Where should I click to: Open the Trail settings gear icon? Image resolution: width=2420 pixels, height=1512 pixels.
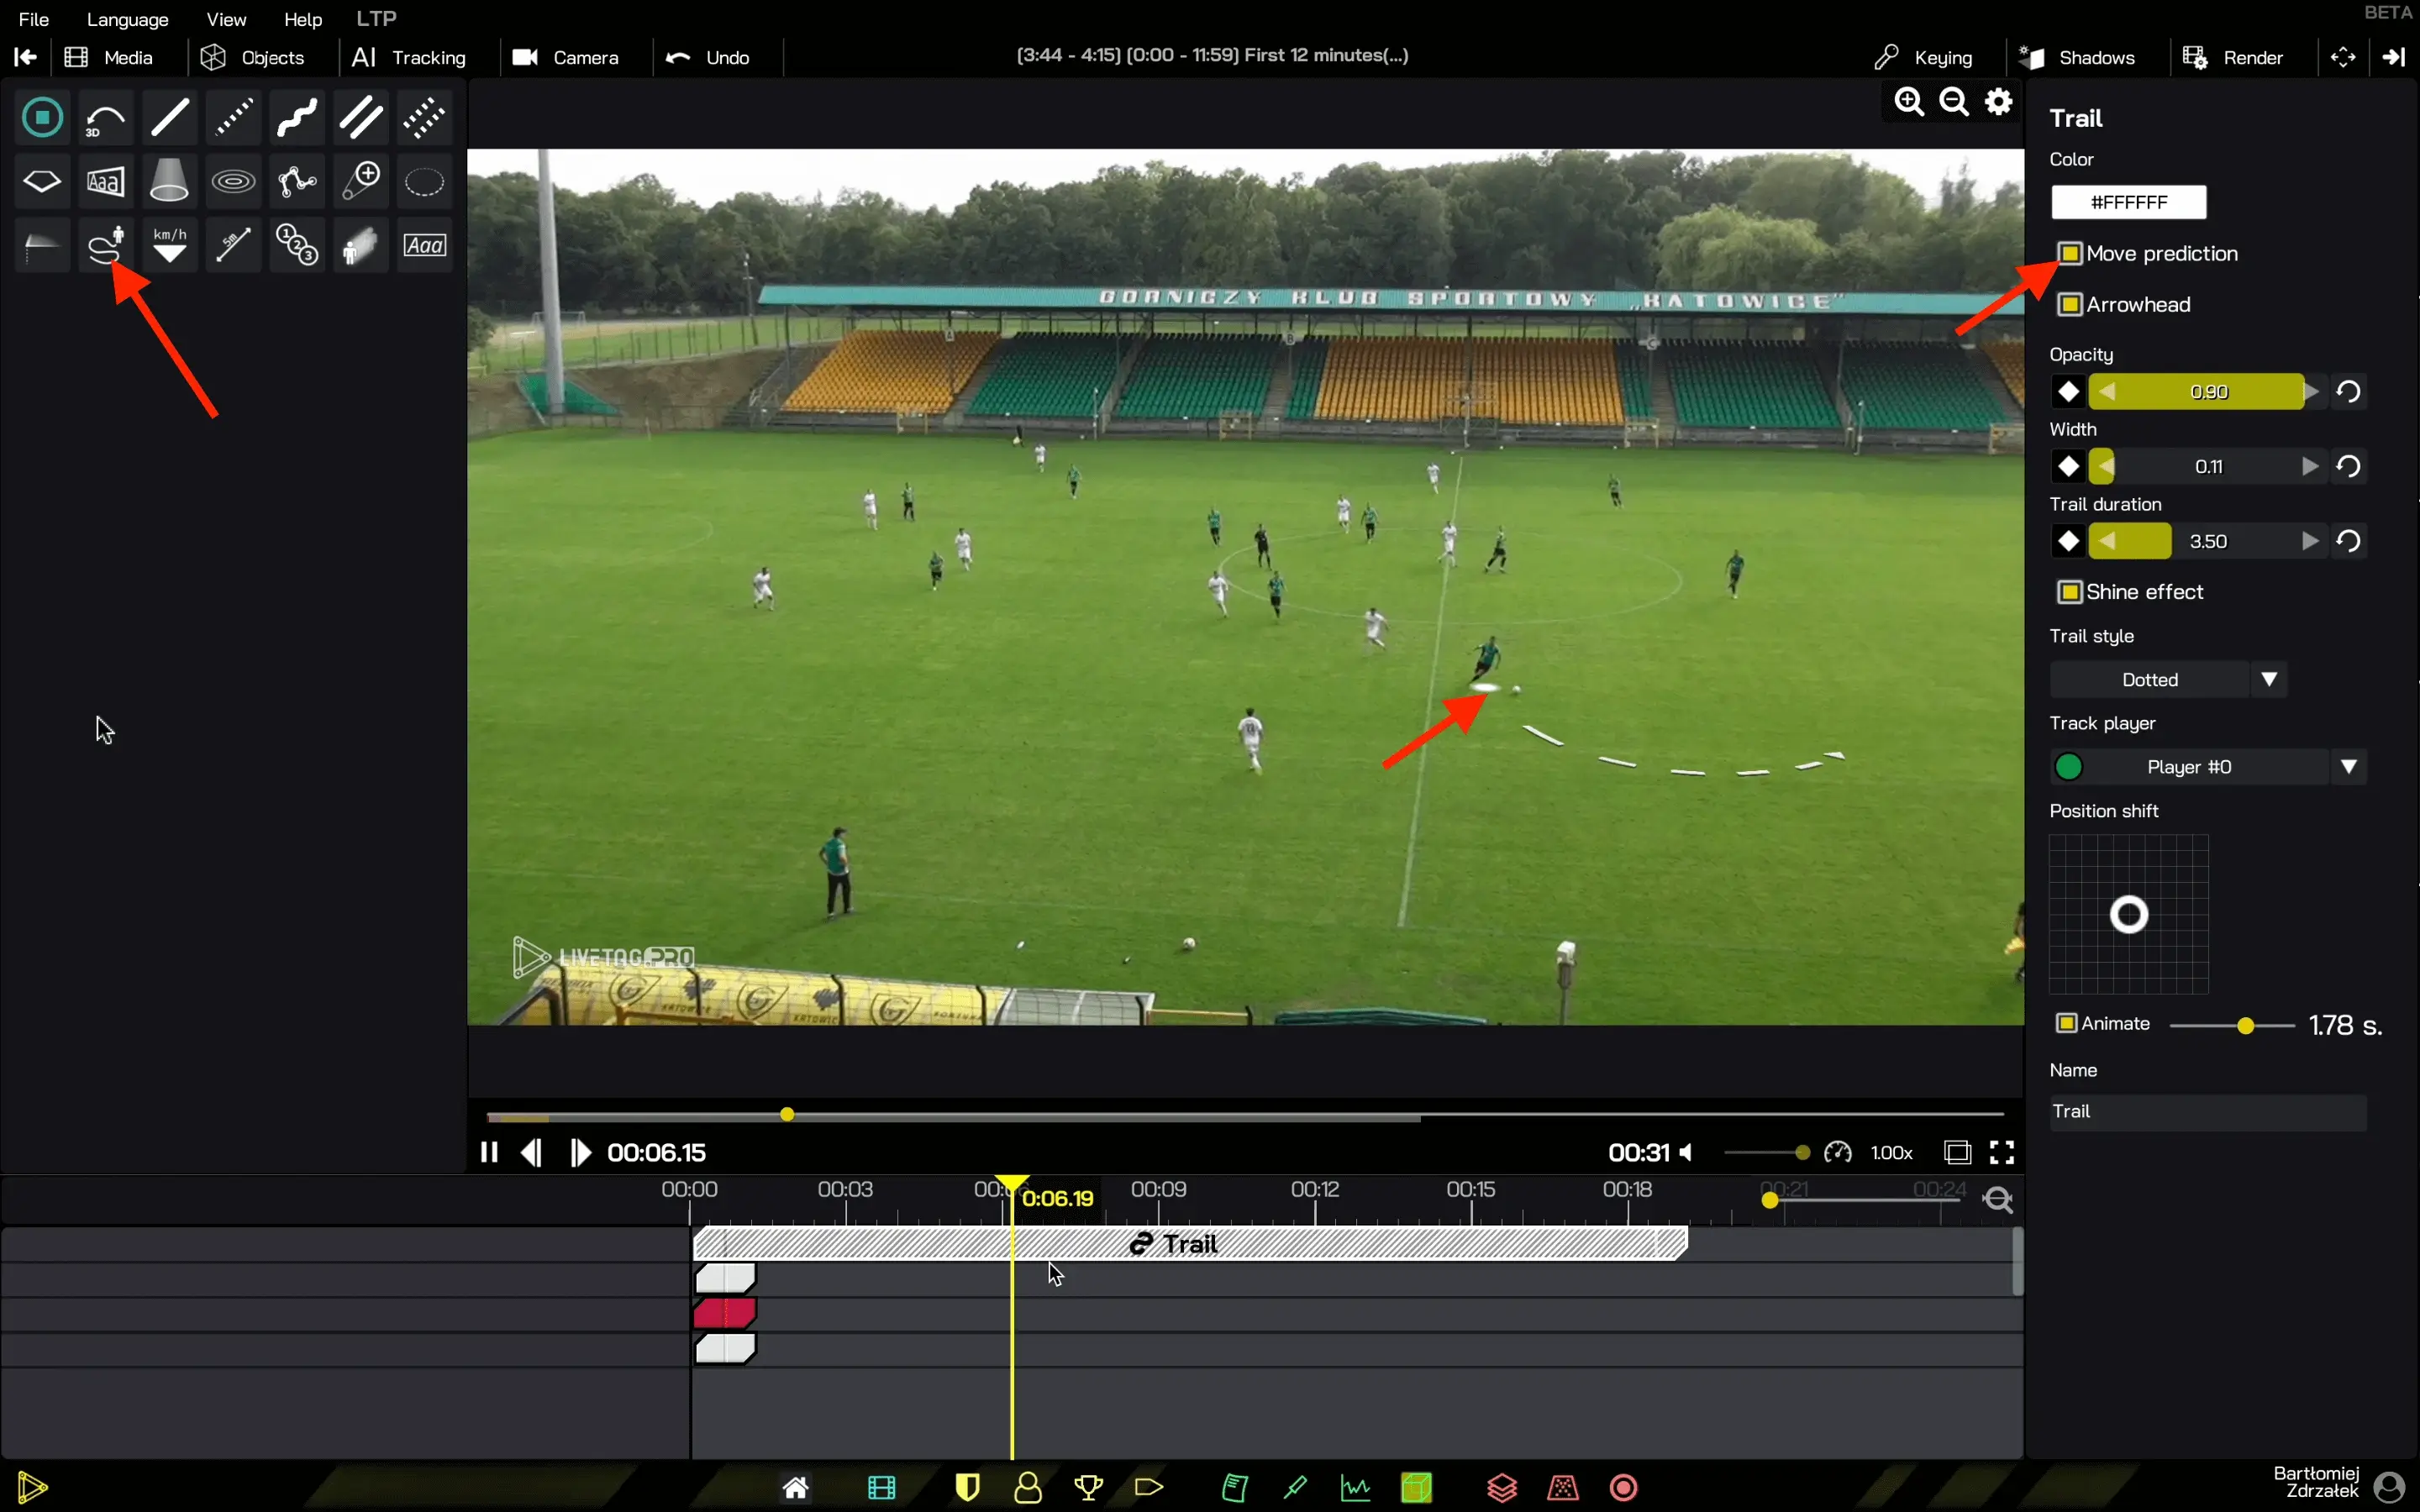point(1999,101)
